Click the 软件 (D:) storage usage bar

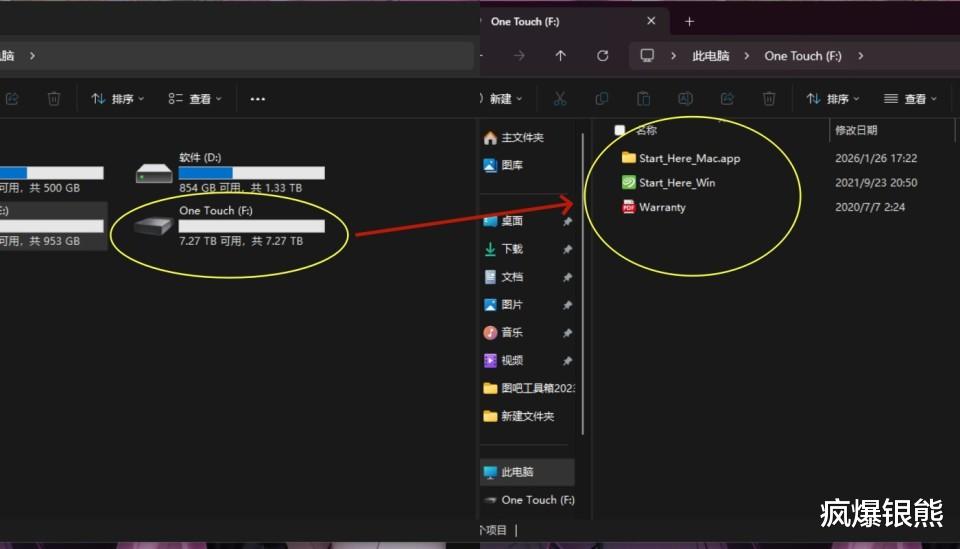(252, 173)
